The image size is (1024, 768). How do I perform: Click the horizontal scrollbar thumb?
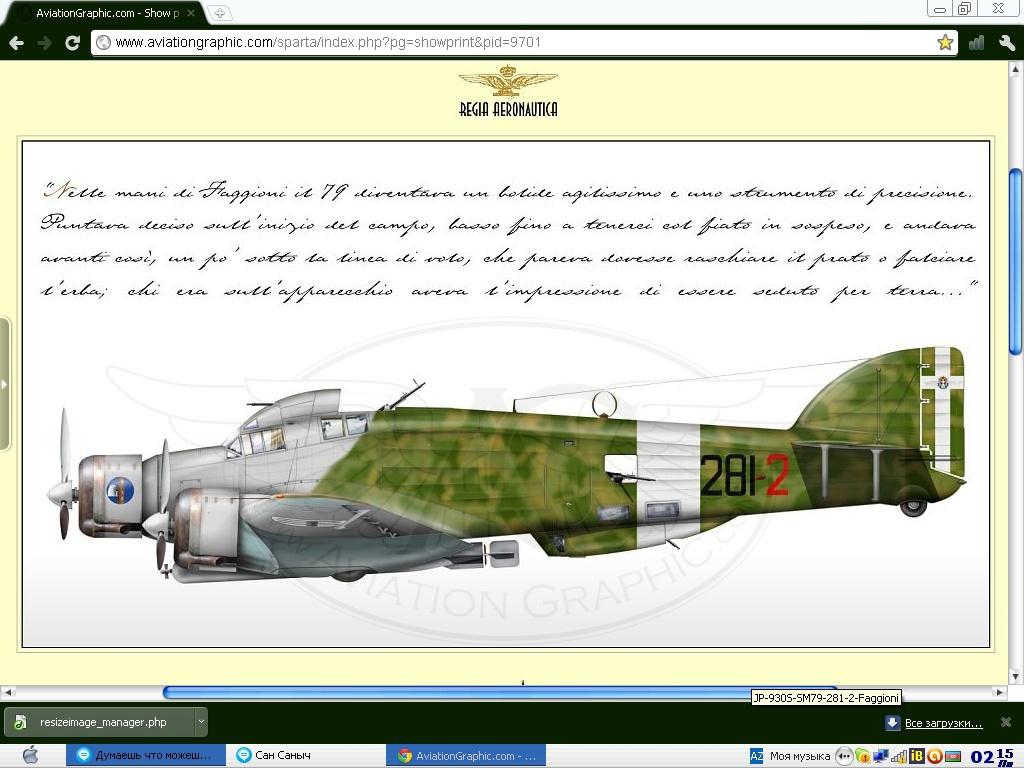[500, 692]
